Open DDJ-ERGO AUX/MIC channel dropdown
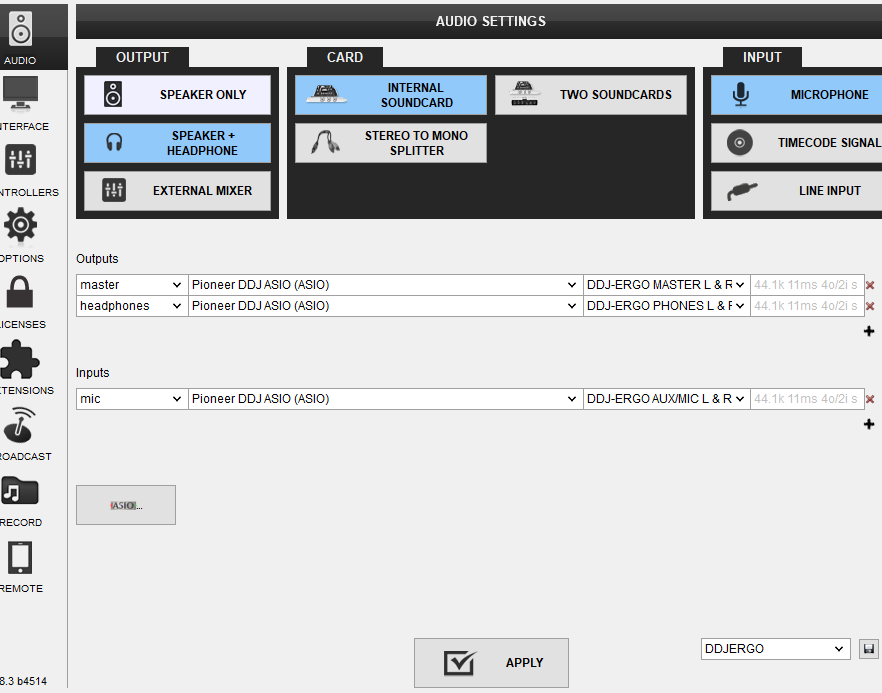The width and height of the screenshot is (882, 693). coord(667,399)
